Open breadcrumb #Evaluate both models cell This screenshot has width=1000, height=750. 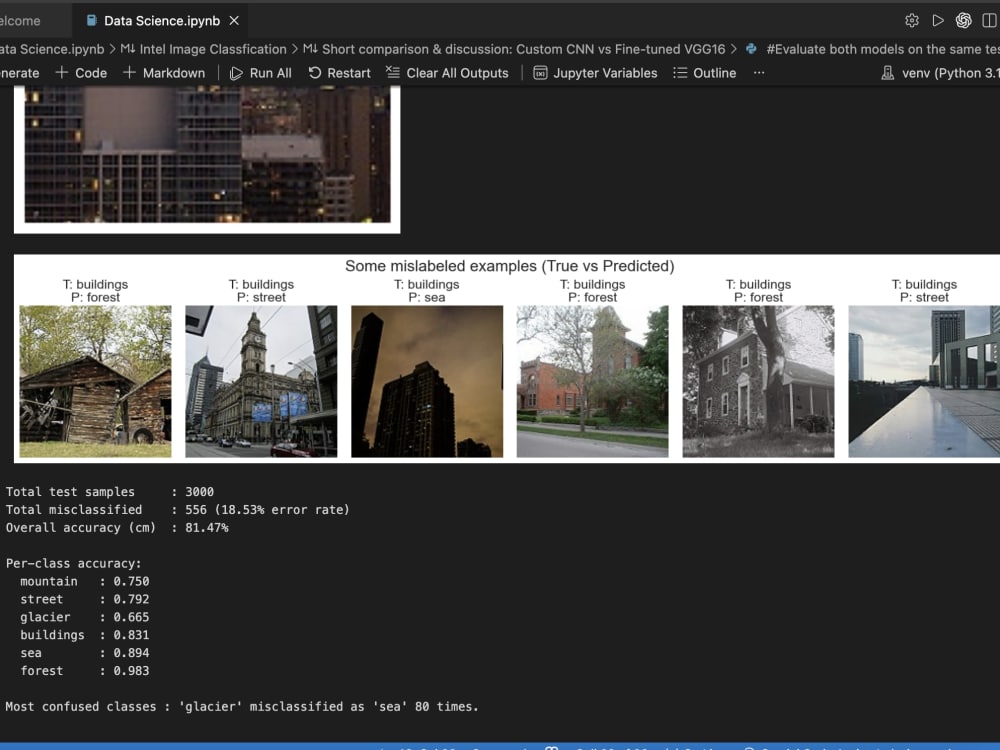pos(883,49)
